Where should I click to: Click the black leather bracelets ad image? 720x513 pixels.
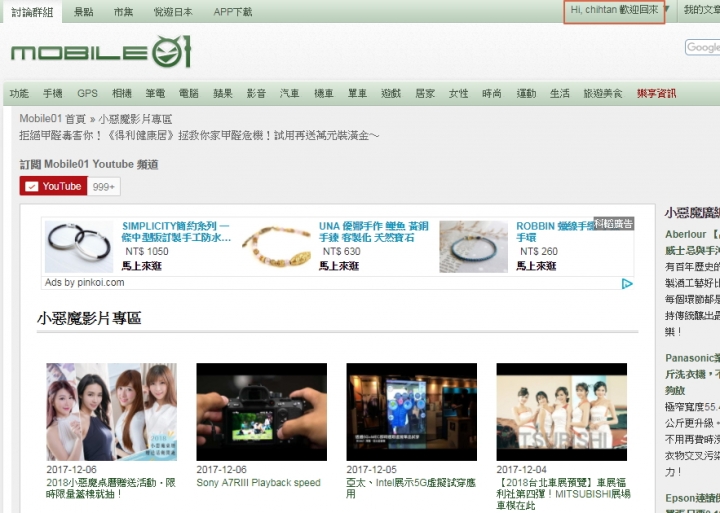[x=79, y=247]
